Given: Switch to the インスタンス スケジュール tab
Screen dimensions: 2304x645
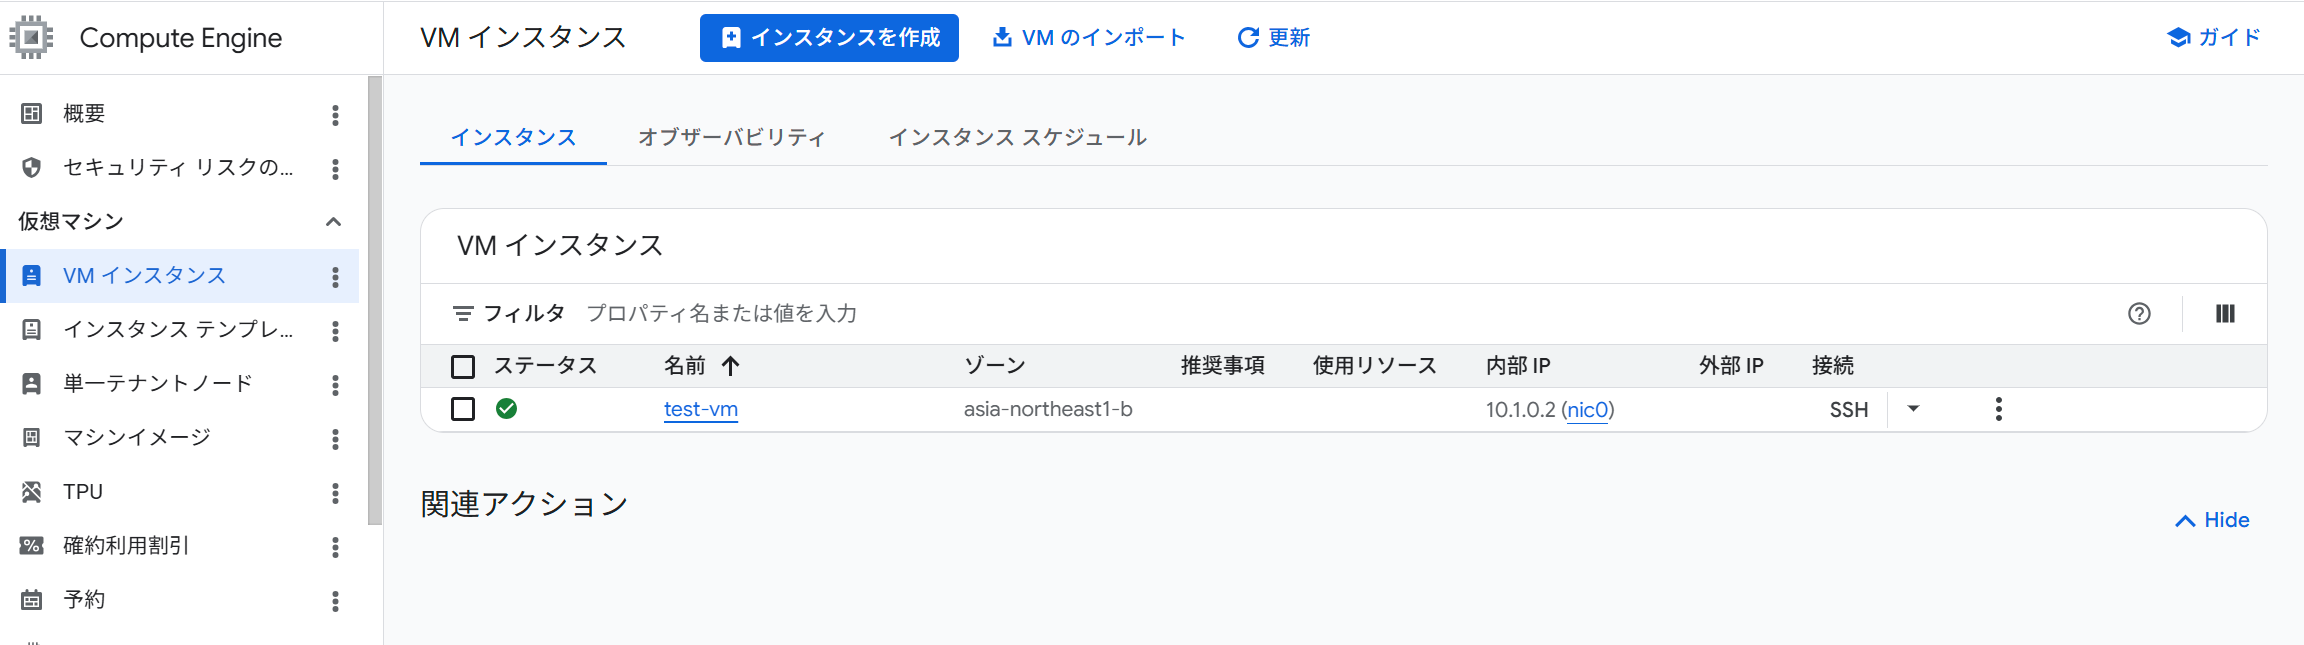Looking at the screenshot, I should tap(1017, 138).
